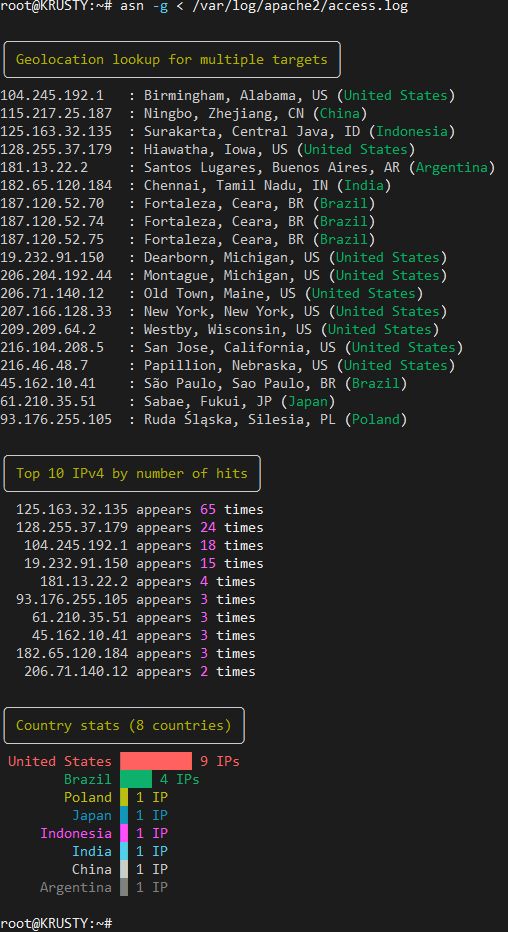Click 'Santos Lugares, Buenos Aires, AR' text
508x932 pixels.
(272, 168)
